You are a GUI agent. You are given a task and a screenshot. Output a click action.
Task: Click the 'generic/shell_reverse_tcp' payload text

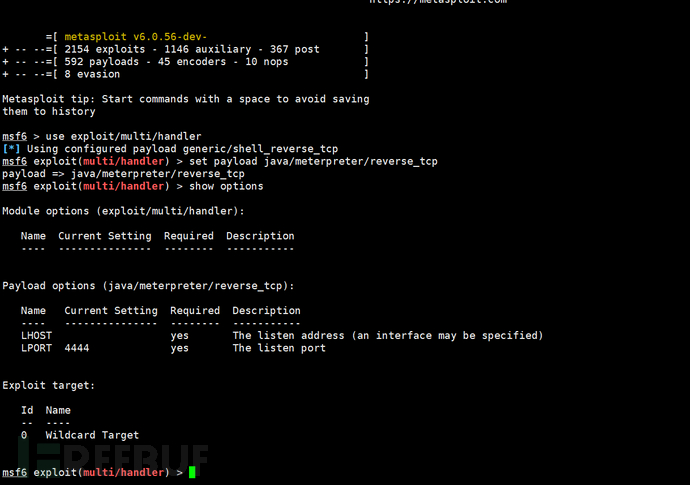[x=260, y=149]
